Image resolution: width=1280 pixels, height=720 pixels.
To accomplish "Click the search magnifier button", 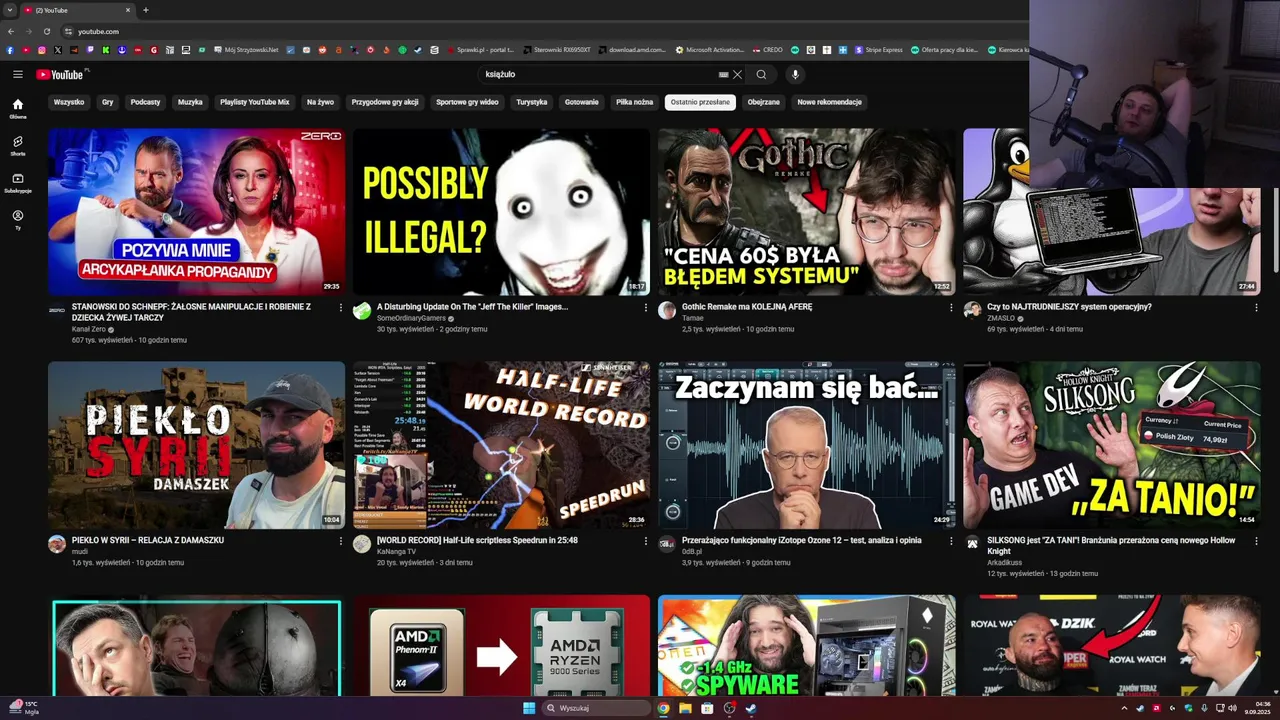I will coord(761,74).
